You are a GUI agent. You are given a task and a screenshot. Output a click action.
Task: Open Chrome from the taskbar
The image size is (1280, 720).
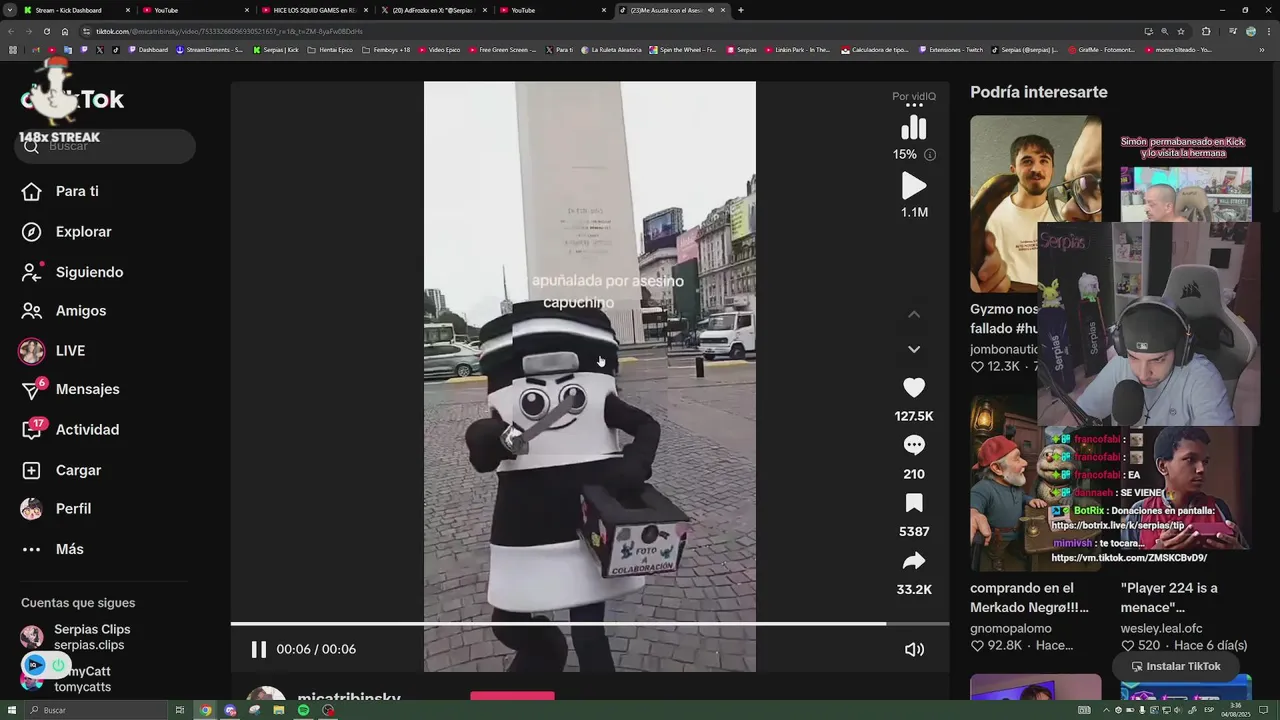point(206,710)
